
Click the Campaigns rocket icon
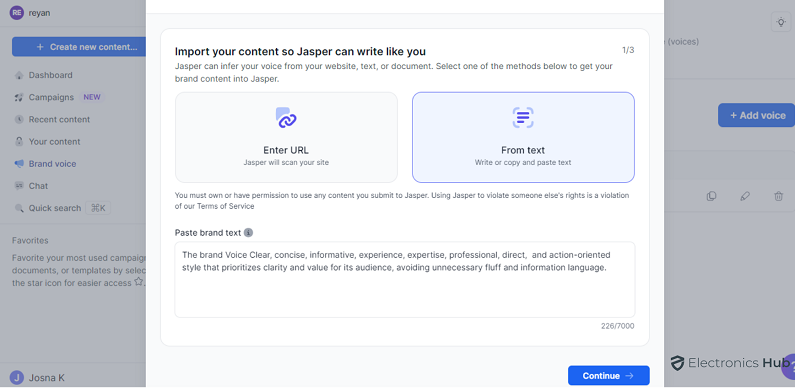tap(19, 97)
